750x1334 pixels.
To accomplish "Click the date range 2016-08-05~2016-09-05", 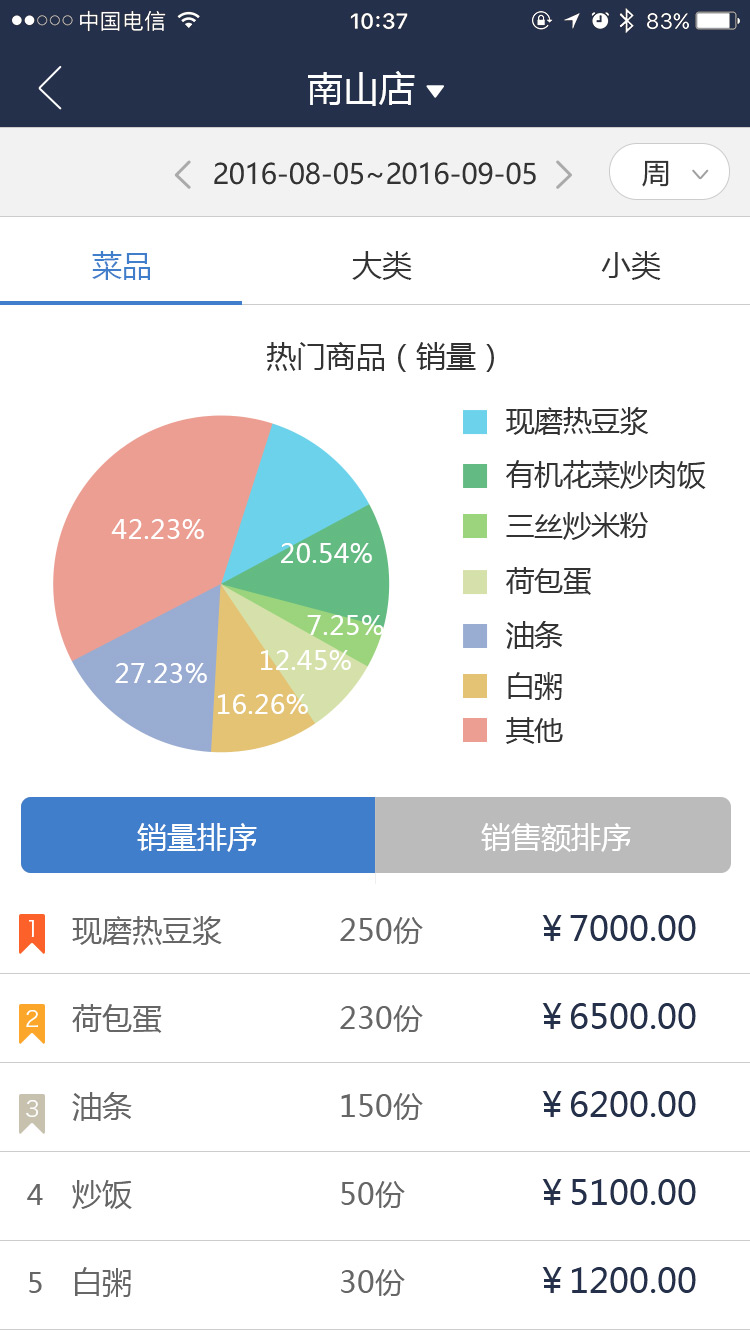I will 374,175.
